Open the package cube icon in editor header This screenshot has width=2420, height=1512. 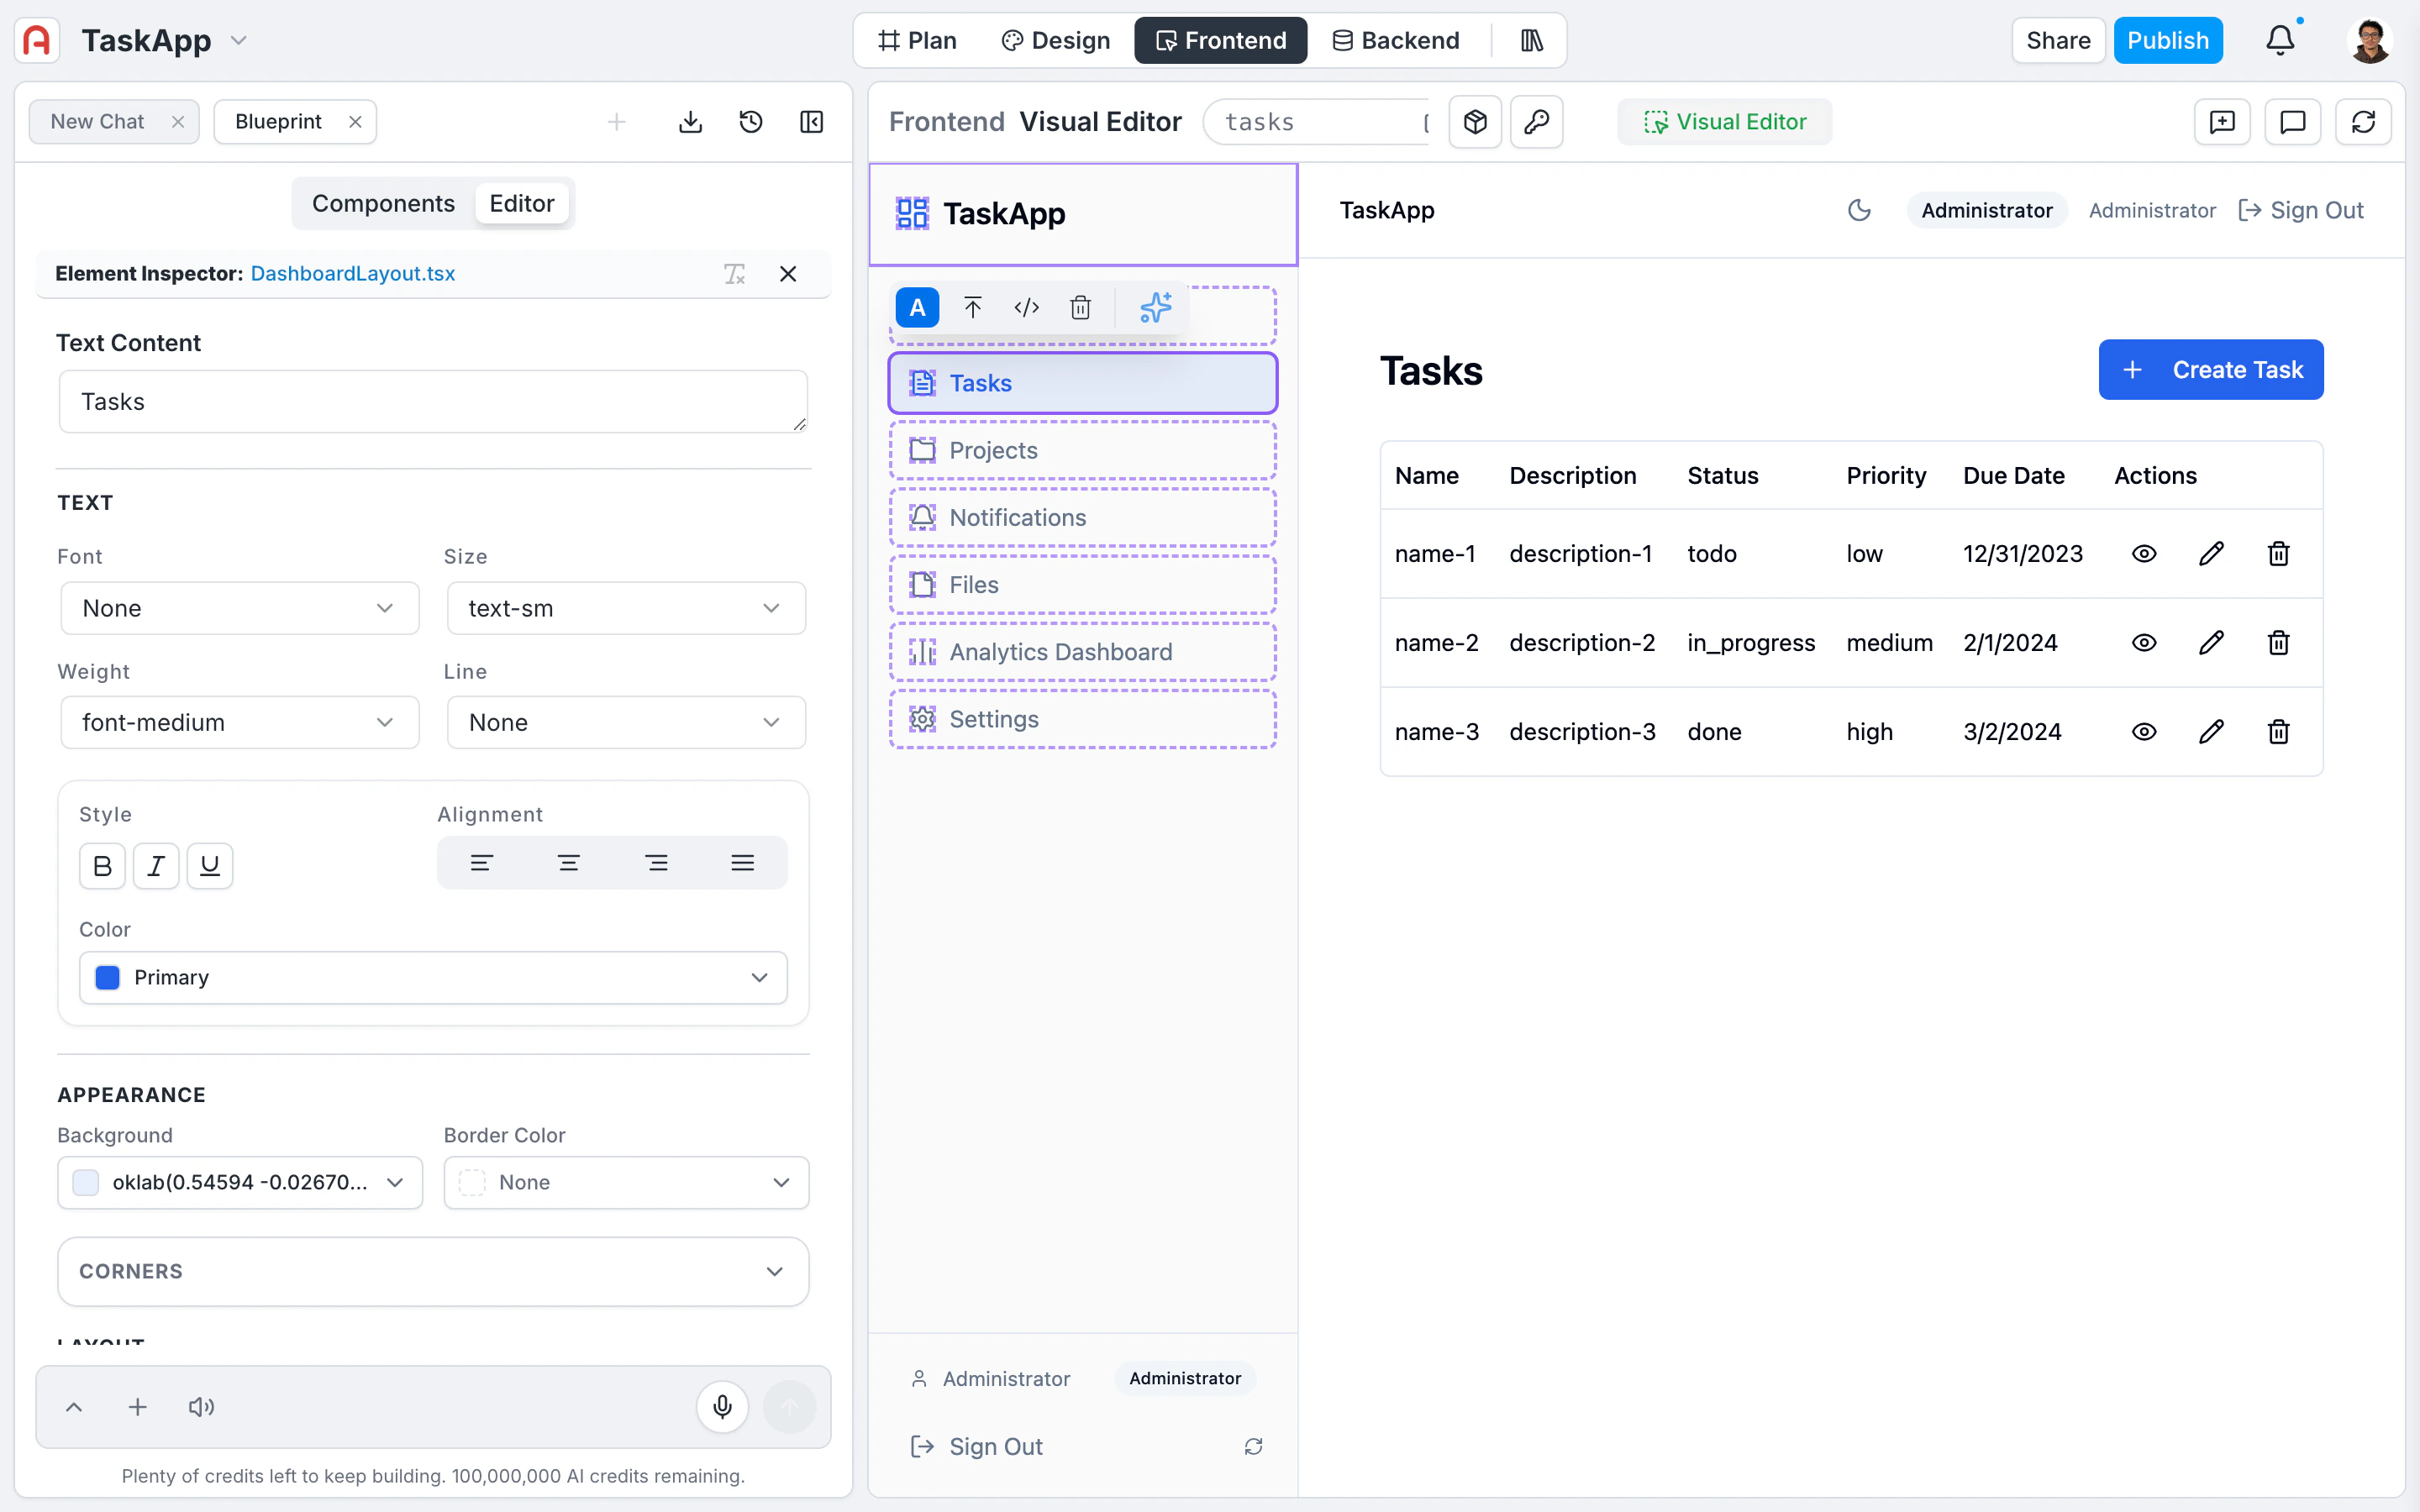[1475, 122]
